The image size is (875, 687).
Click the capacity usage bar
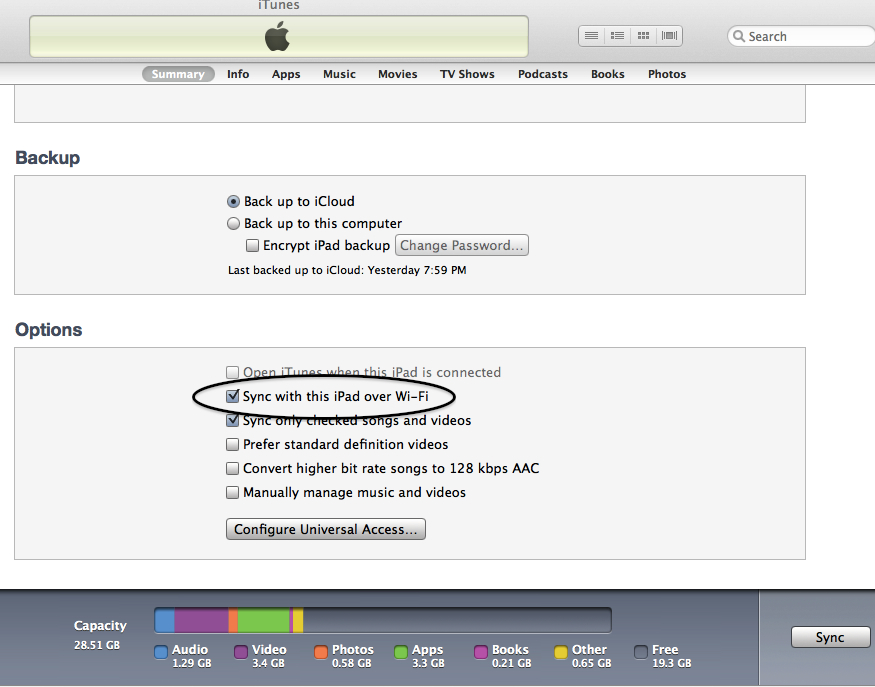[x=383, y=620]
